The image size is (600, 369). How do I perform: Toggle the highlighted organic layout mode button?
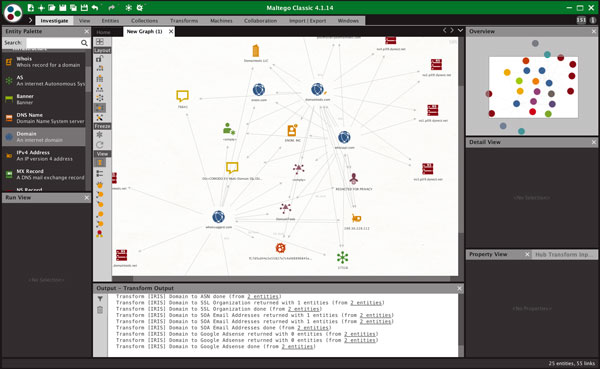coord(99,108)
